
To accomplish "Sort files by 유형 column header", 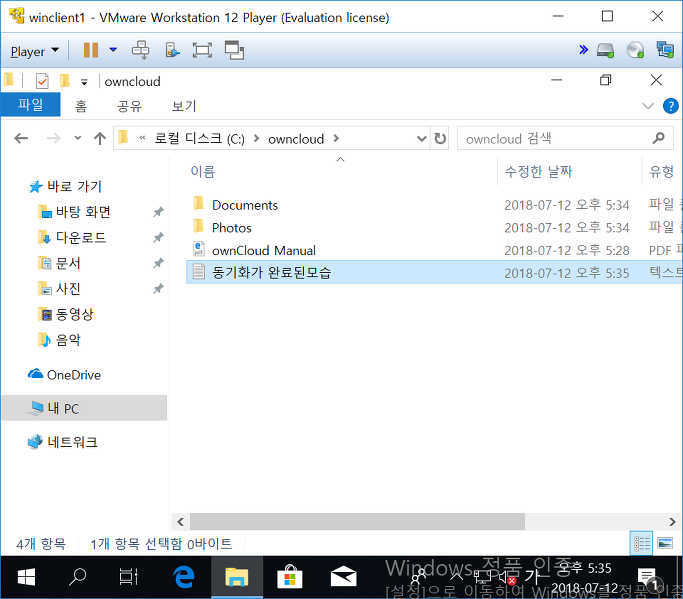I will [661, 172].
